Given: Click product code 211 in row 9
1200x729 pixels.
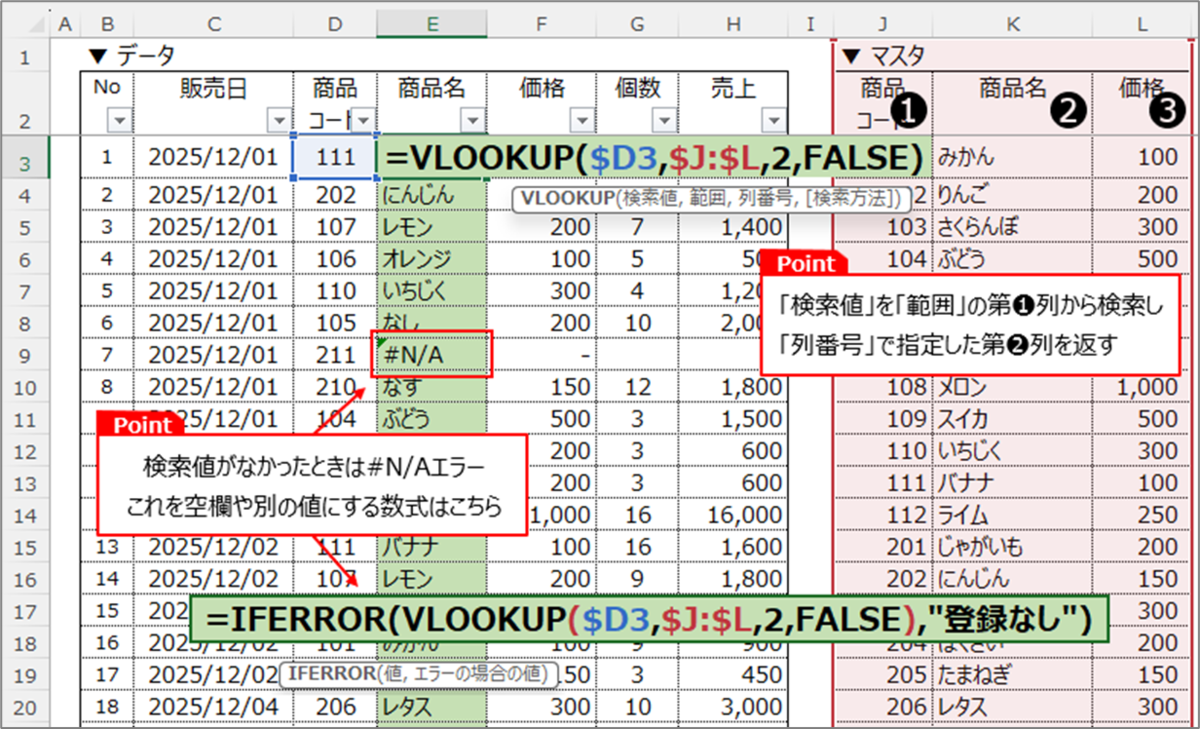Looking at the screenshot, I should coord(336,354).
